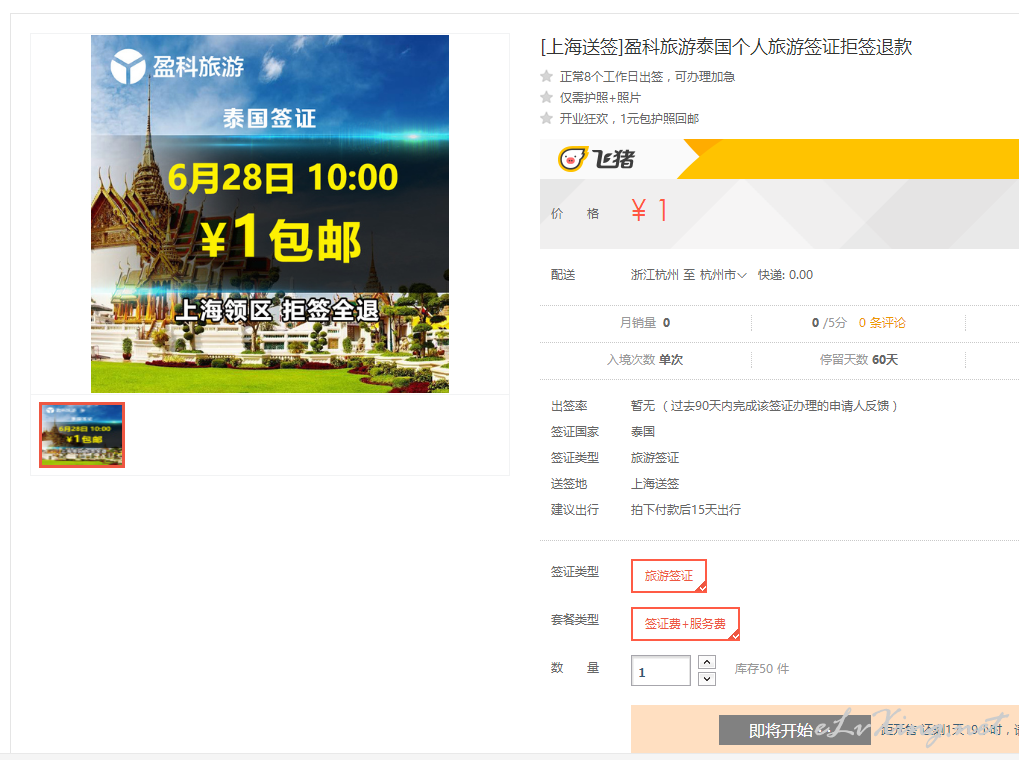The height and width of the screenshot is (760, 1019).
Task: Click the 0 /5分 rating score
Action: pyautogui.click(x=829, y=322)
